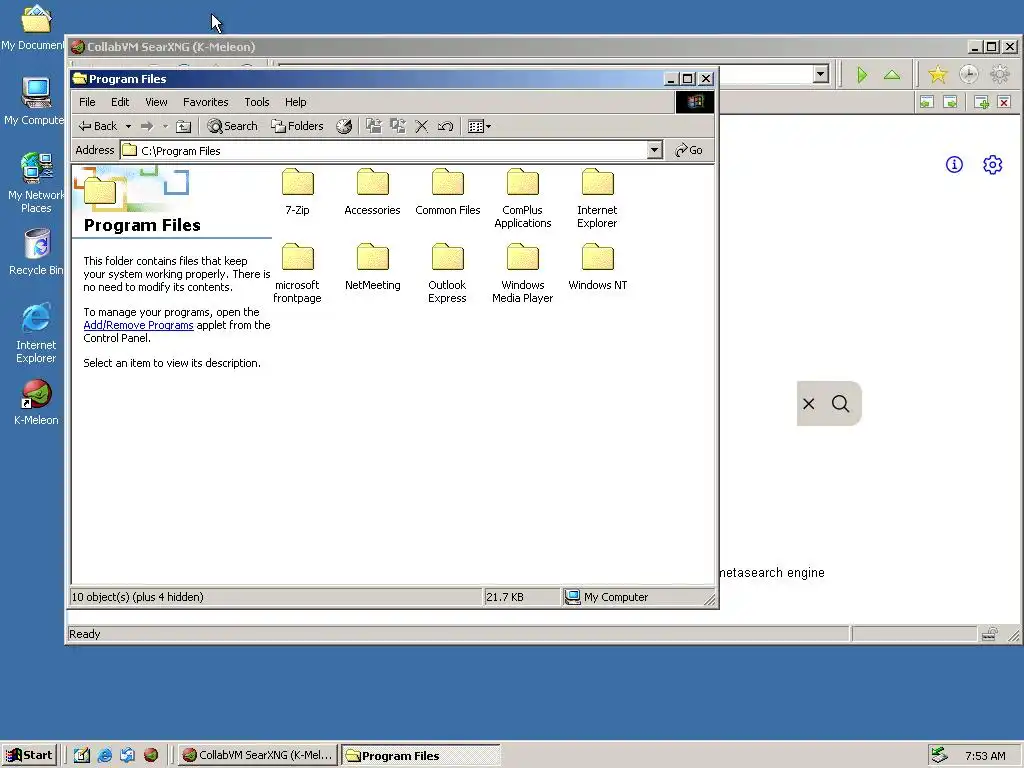The width and height of the screenshot is (1024, 768).
Task: Open K-Meleon bookmarks star icon
Action: click(x=938, y=74)
